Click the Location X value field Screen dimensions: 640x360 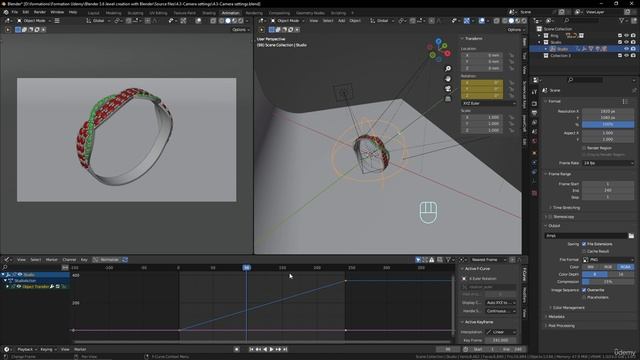482,55
